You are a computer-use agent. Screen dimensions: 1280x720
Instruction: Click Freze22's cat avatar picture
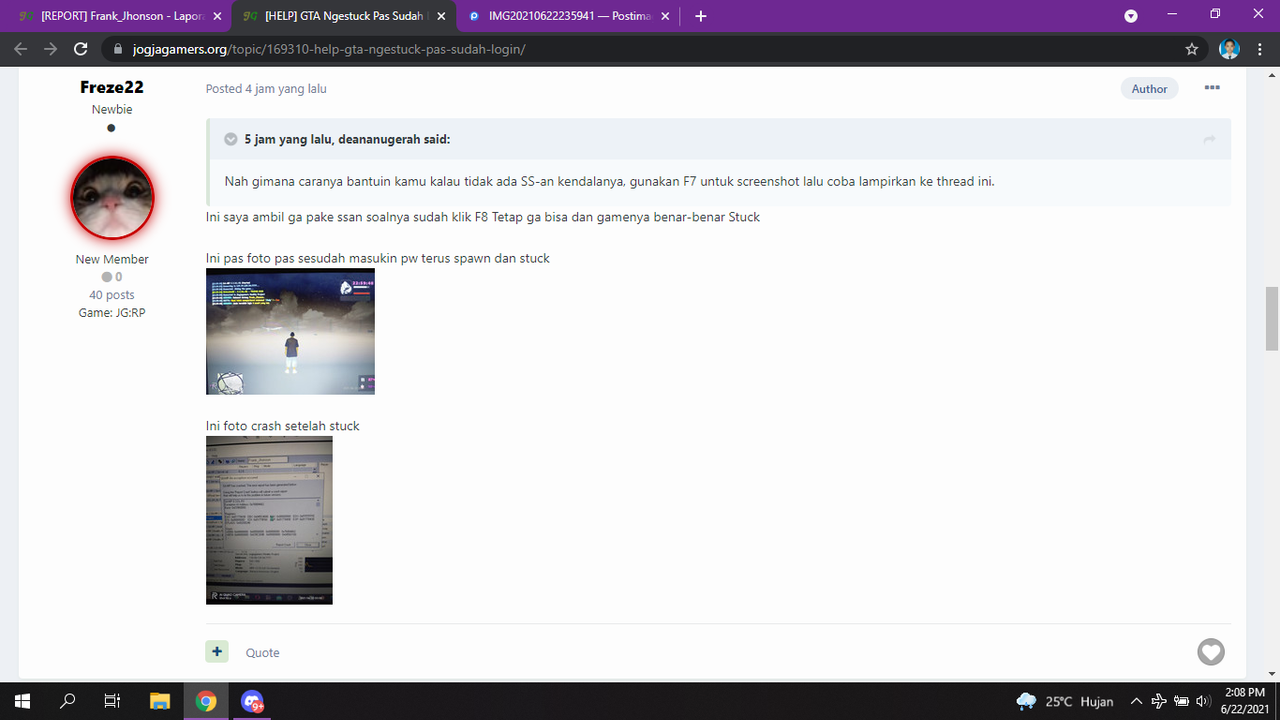(112, 198)
